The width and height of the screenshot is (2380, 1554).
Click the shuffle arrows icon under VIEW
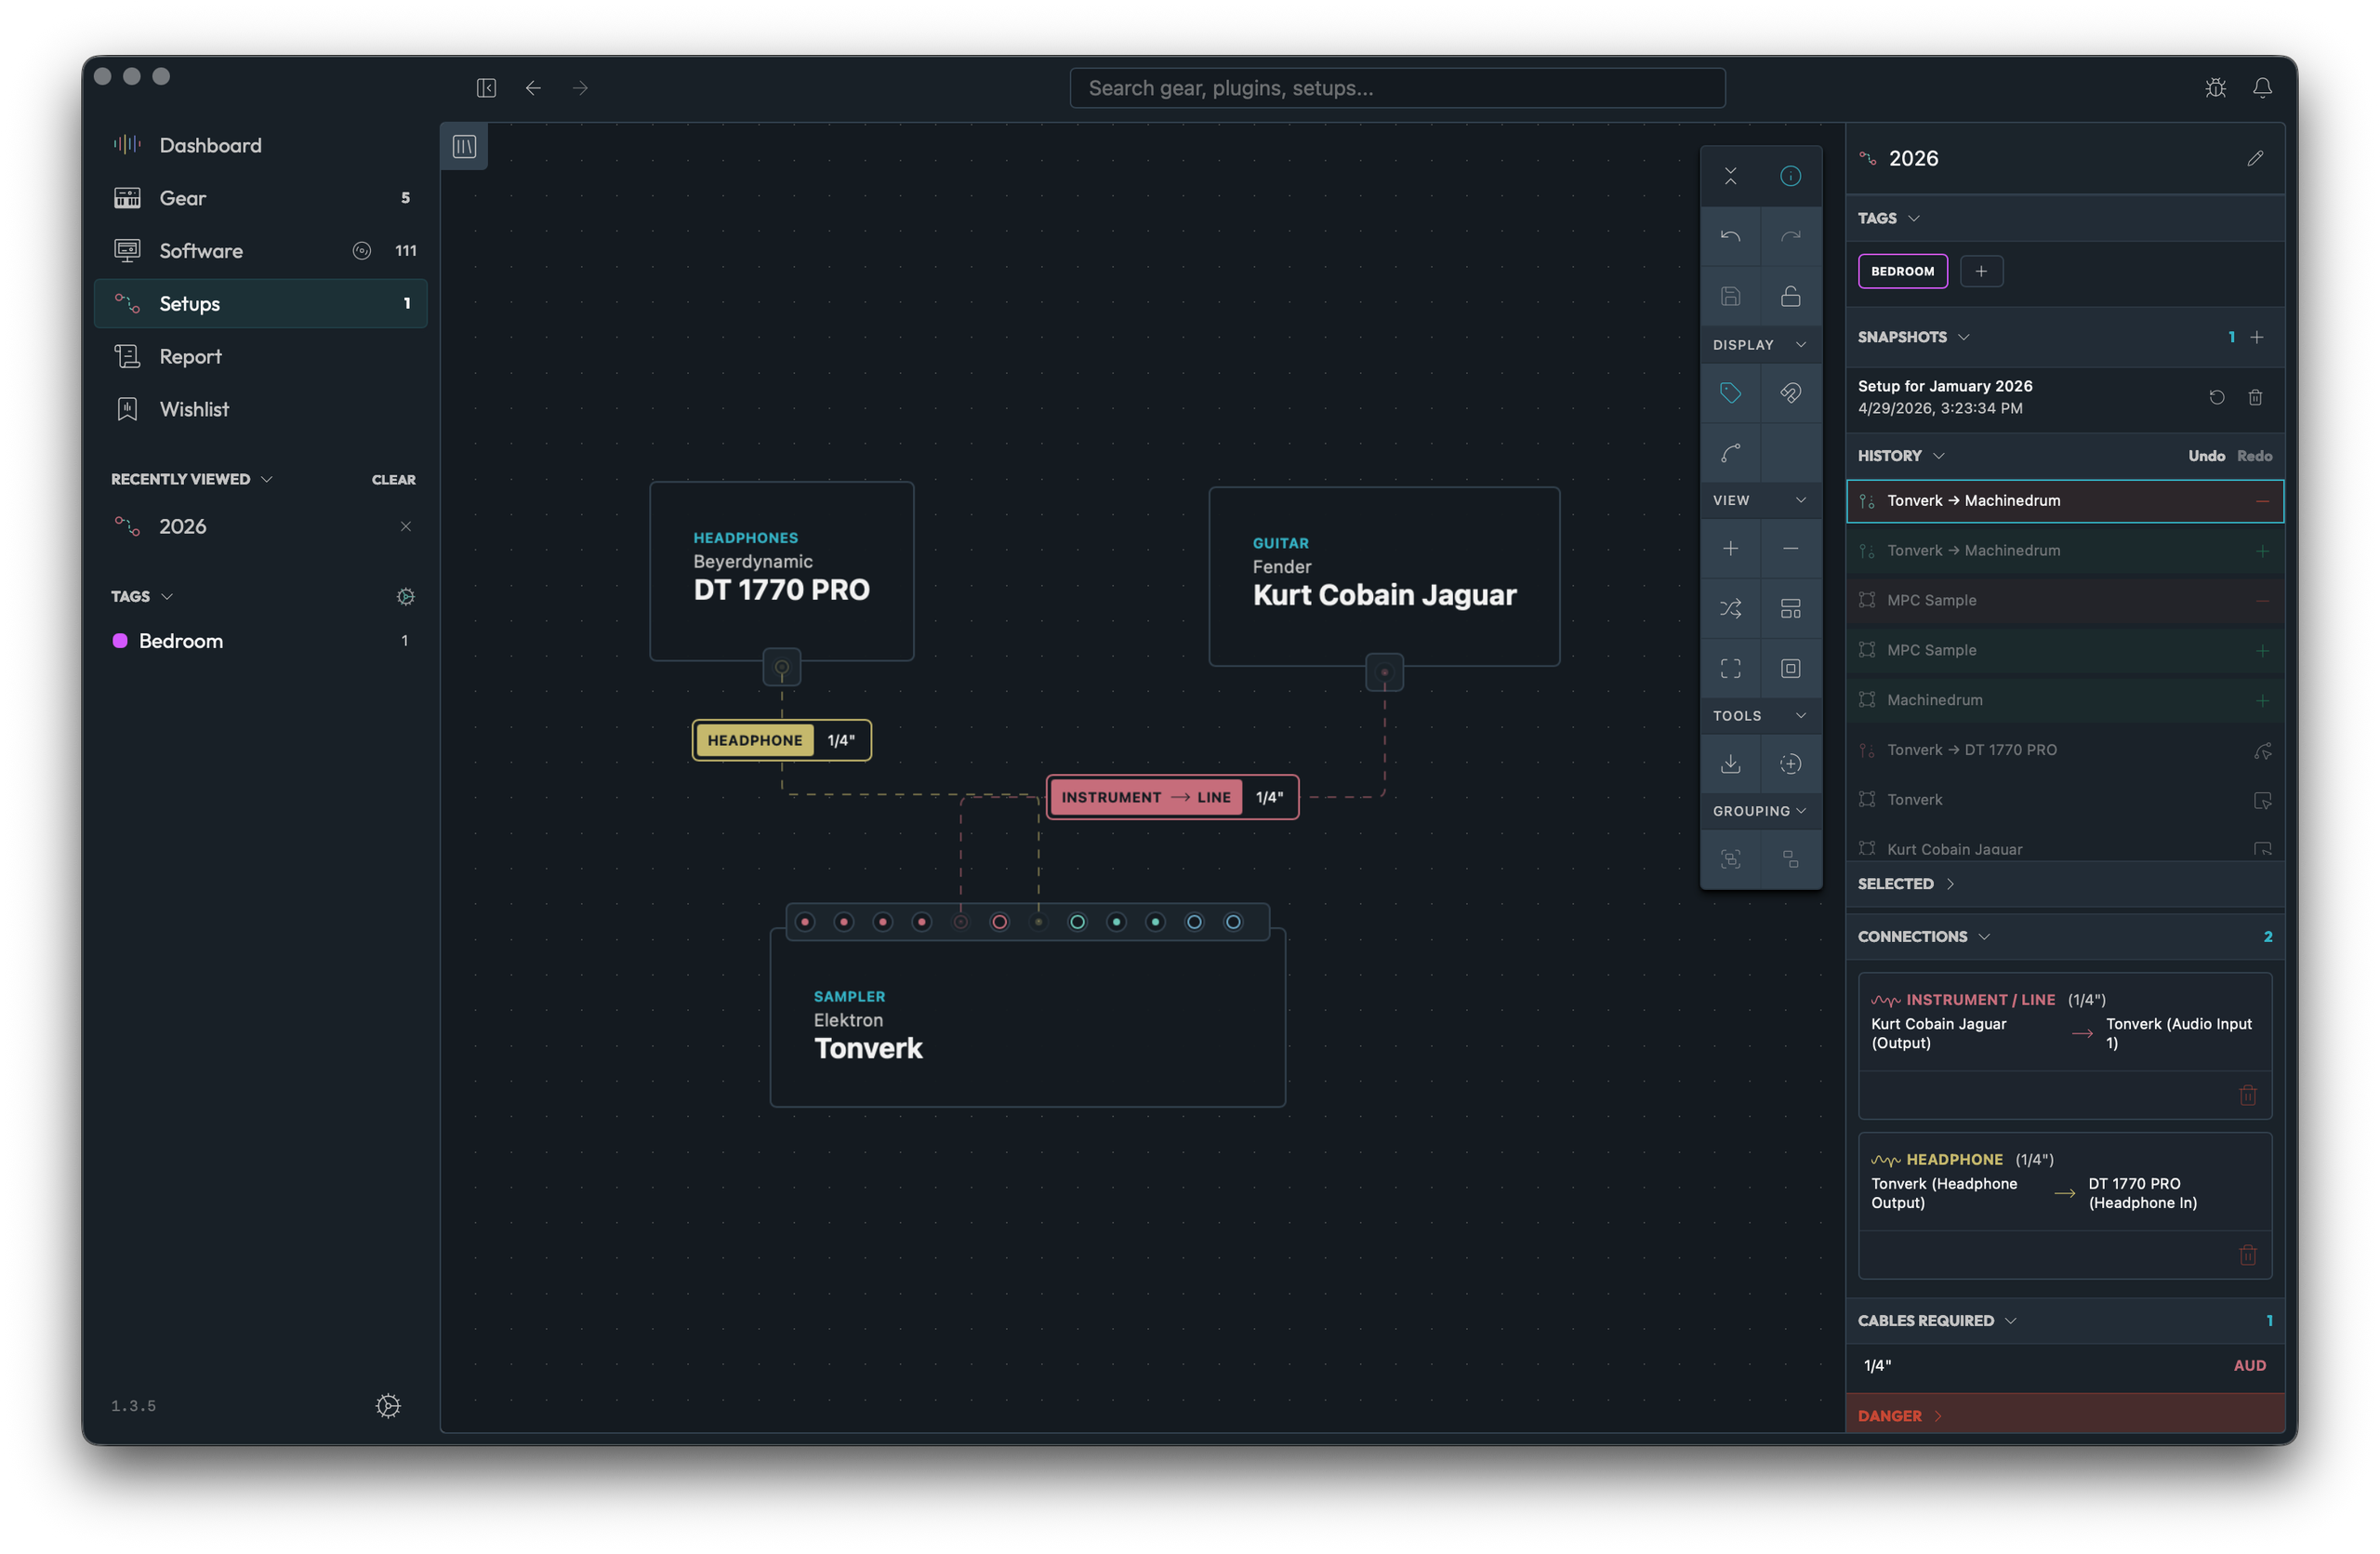1730,608
